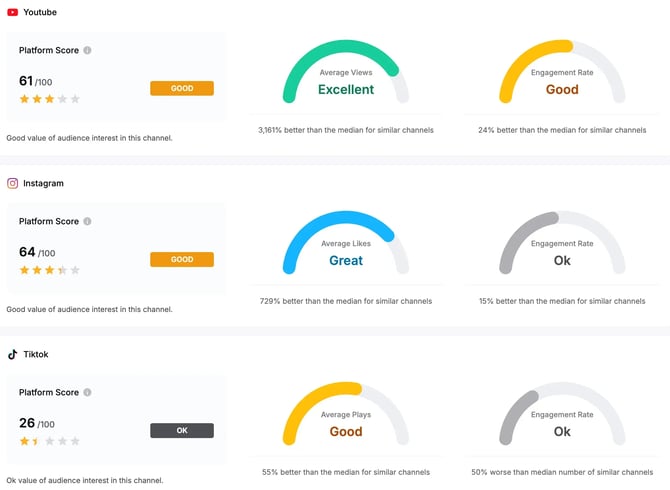Click the TikTok logo icon

[x=12, y=354]
